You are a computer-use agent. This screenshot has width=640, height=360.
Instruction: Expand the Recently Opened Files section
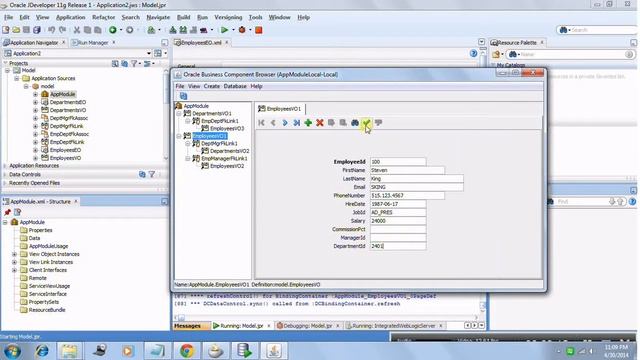pos(5,183)
